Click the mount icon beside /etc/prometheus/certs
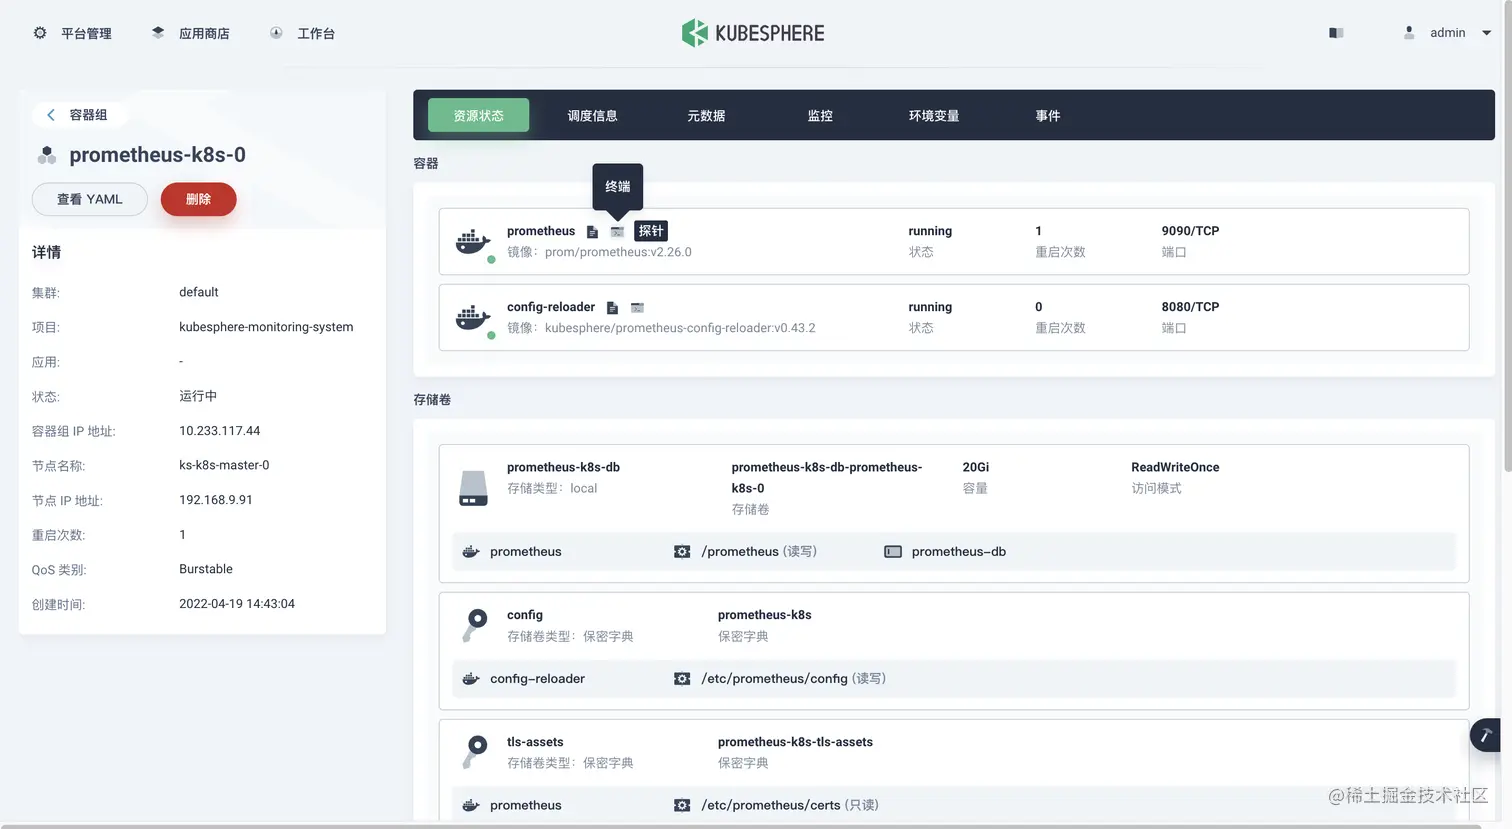The image size is (1512, 829). click(x=682, y=805)
